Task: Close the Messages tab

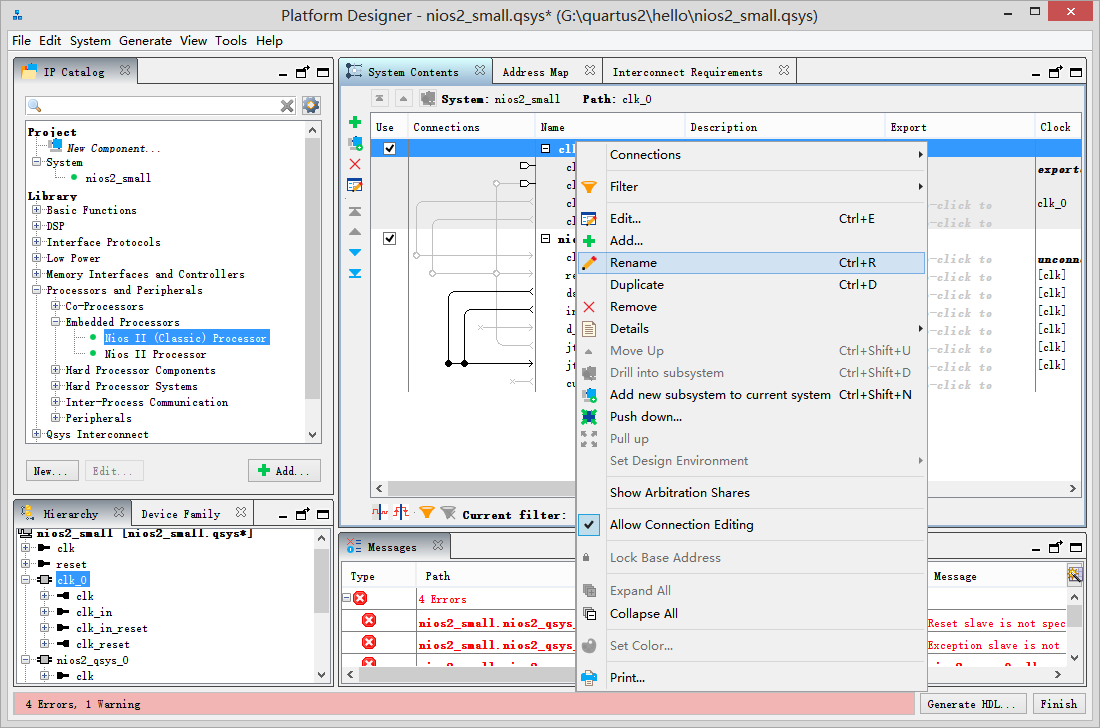Action: click(x=438, y=545)
